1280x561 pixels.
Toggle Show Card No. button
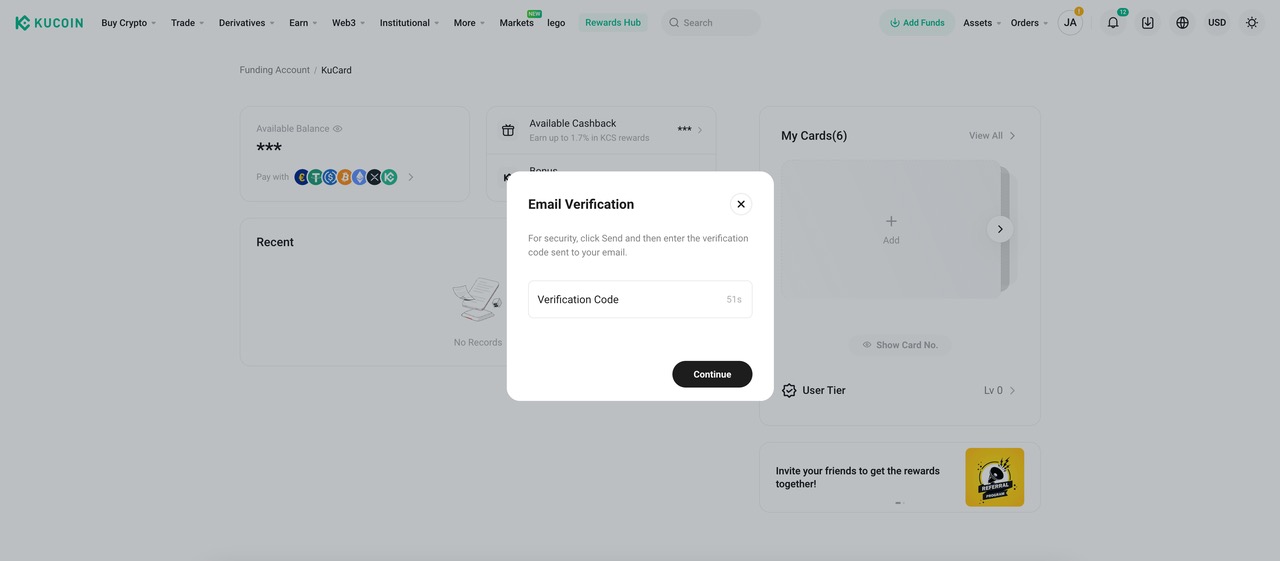(900, 345)
